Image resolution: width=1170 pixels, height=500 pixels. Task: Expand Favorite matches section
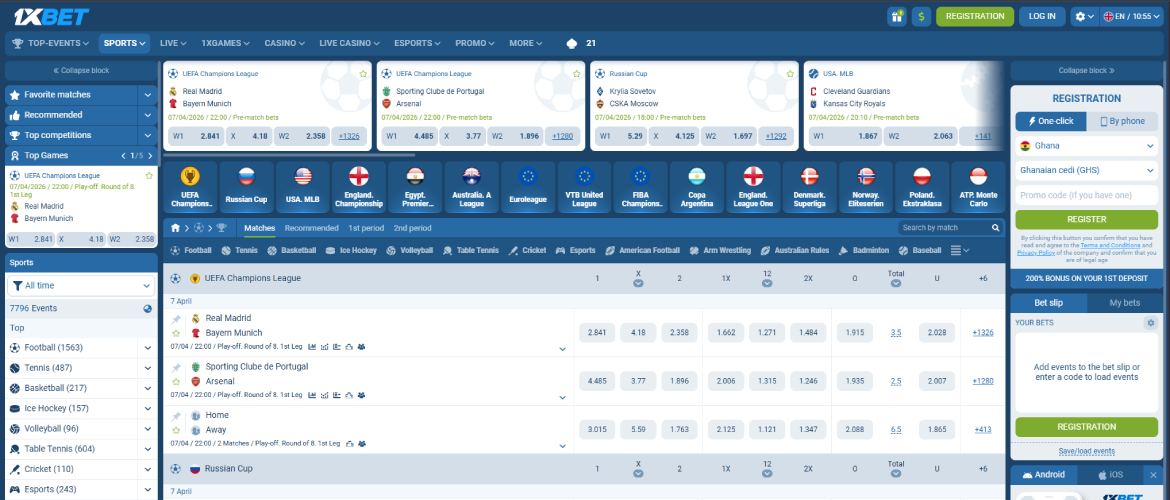[148, 95]
